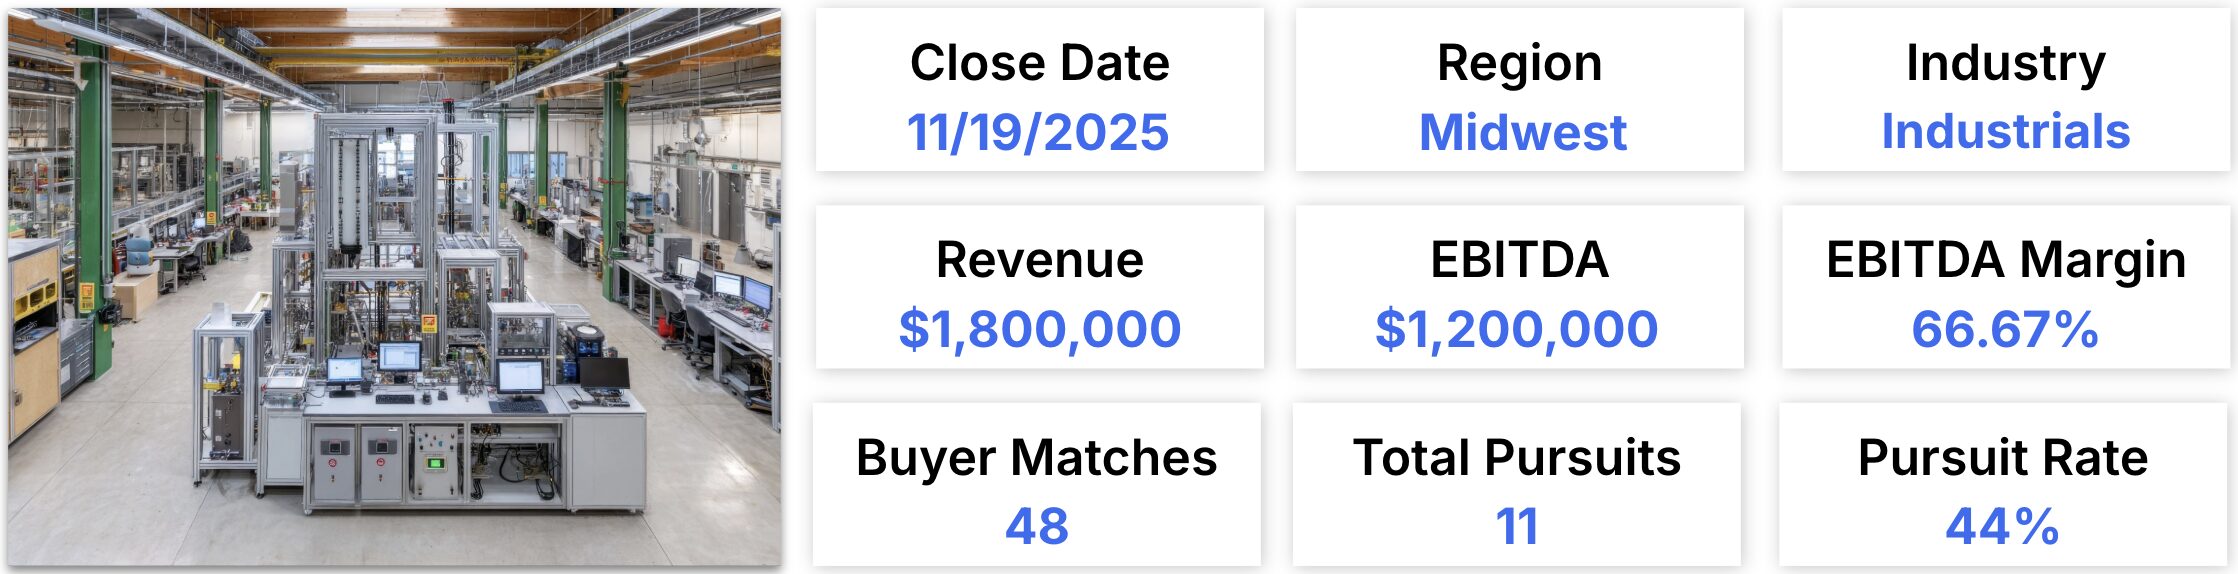This screenshot has width=2238, height=574.
Task: Open the Industrials industry link
Action: [2005, 132]
